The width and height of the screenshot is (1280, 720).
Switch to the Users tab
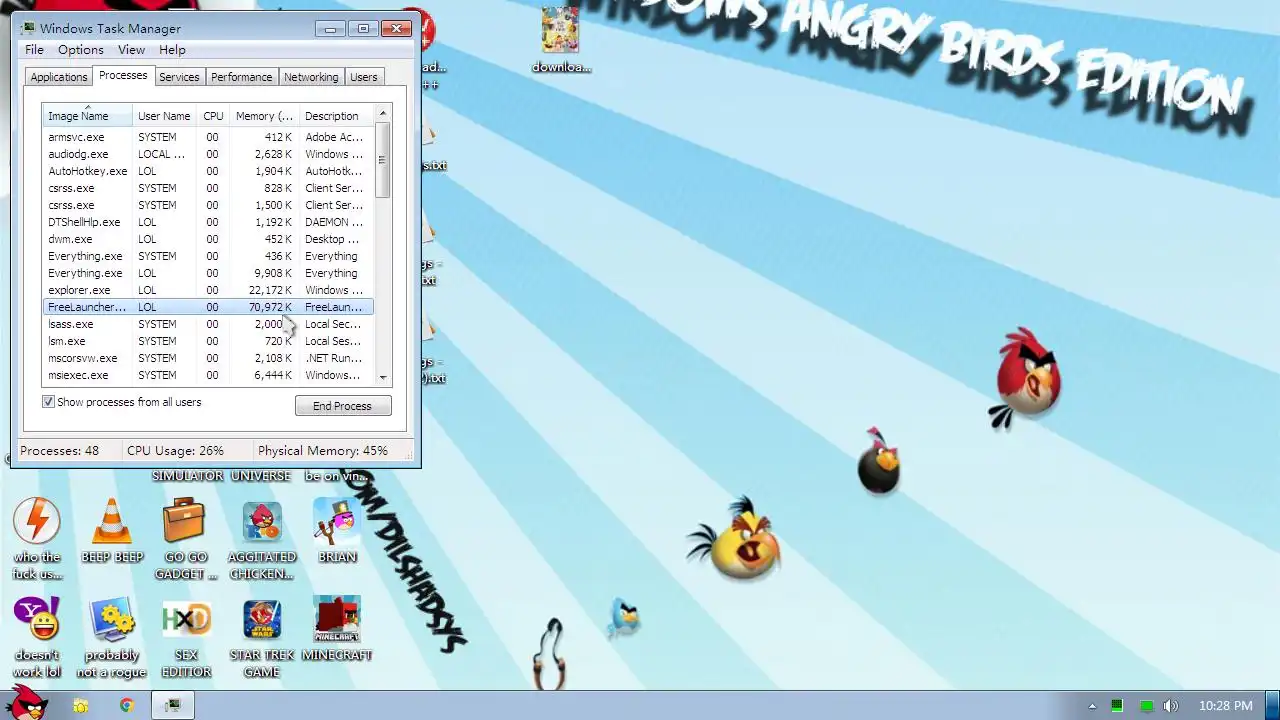[x=364, y=77]
